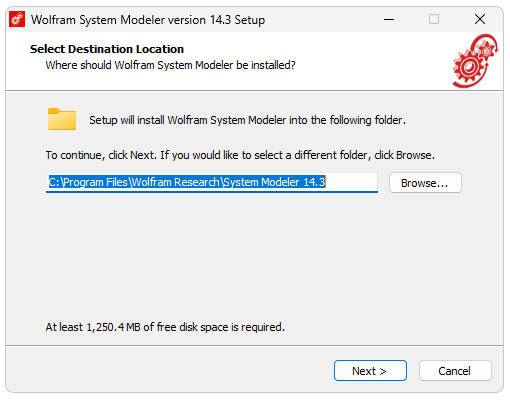This screenshot has height=402, width=510.
Task: Click the free disk space requirement text
Action: coord(165,327)
